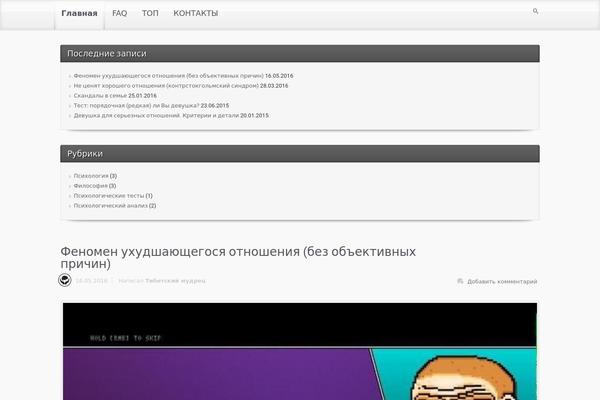The height and width of the screenshot is (400, 600).
Task: Open the FAQ menu item
Action: (x=119, y=13)
